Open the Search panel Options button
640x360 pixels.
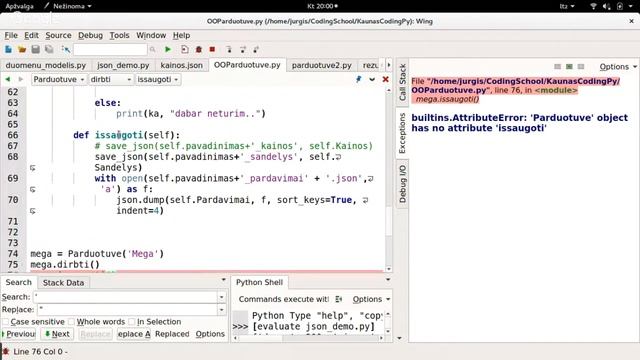pyautogui.click(x=210, y=334)
